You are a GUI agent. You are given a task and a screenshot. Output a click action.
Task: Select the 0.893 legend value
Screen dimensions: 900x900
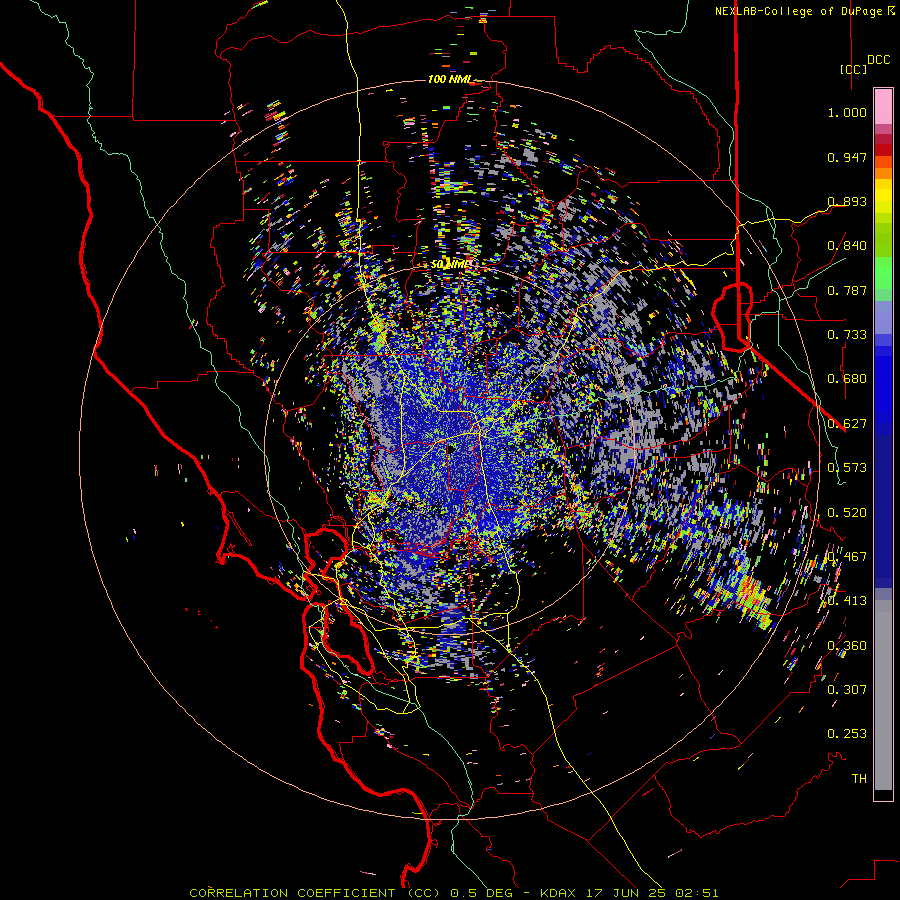click(x=847, y=201)
